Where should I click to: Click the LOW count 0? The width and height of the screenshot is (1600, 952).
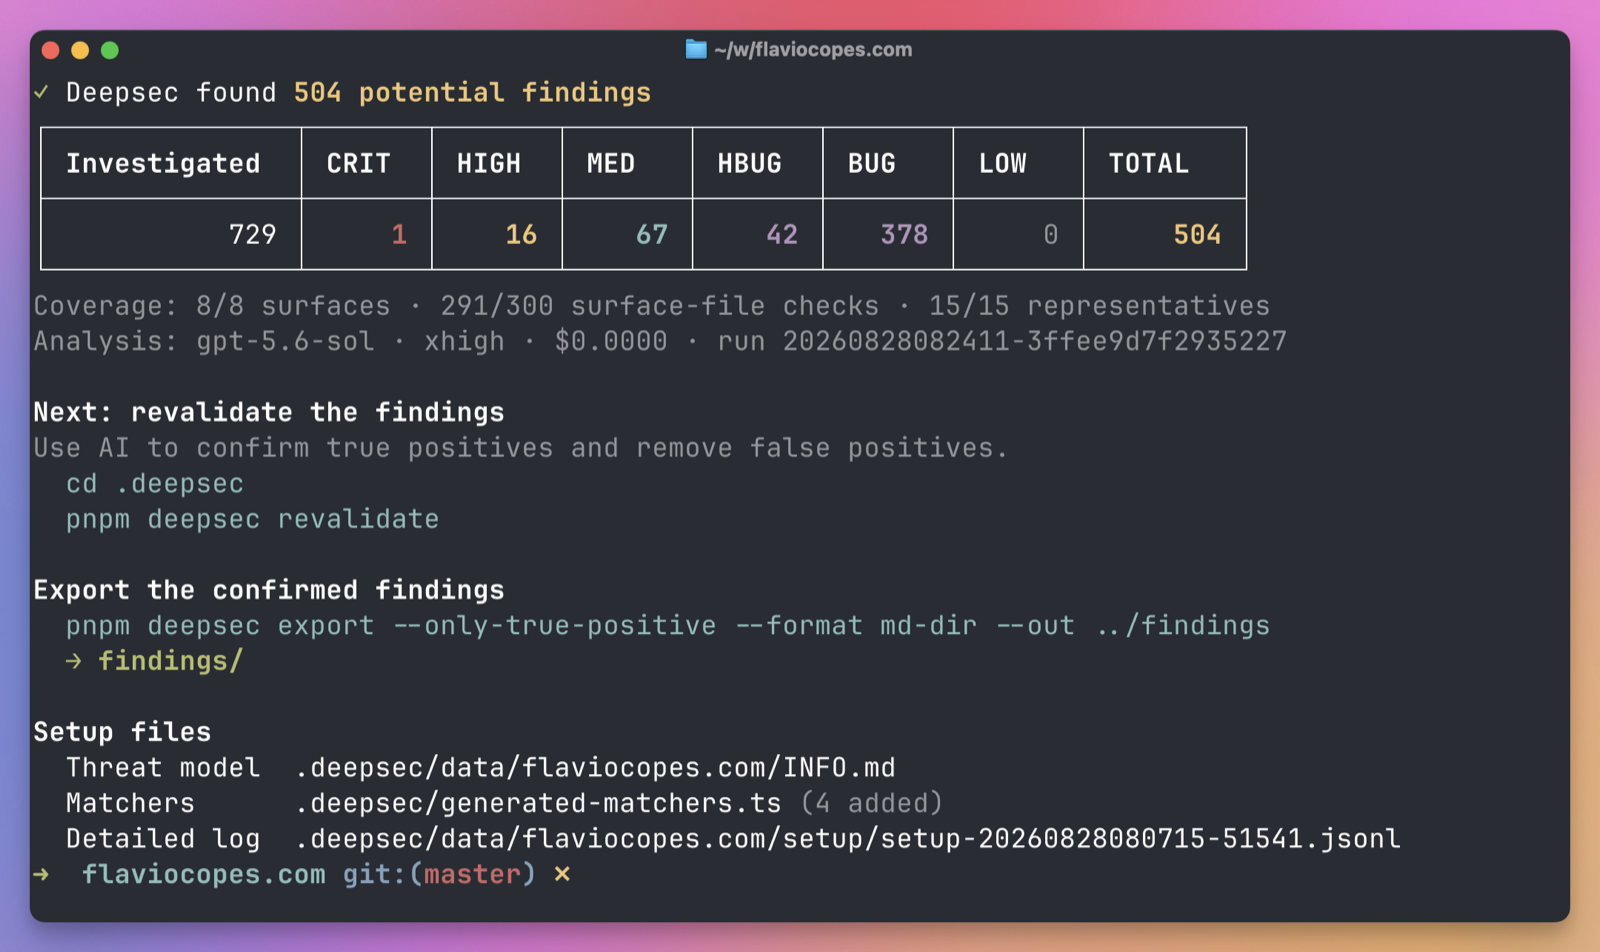(1051, 234)
